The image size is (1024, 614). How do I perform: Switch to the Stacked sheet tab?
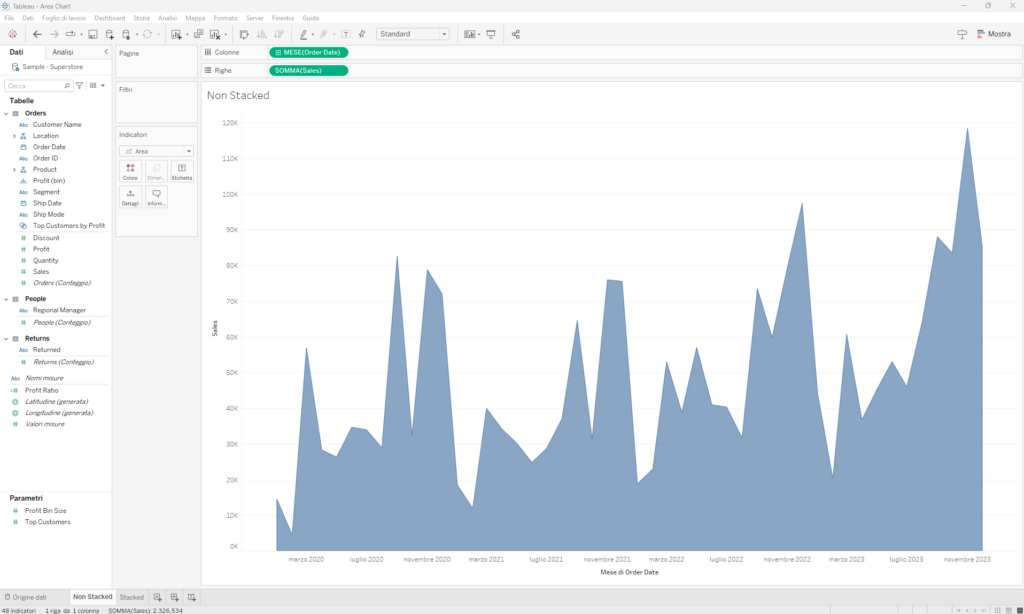tap(131, 596)
